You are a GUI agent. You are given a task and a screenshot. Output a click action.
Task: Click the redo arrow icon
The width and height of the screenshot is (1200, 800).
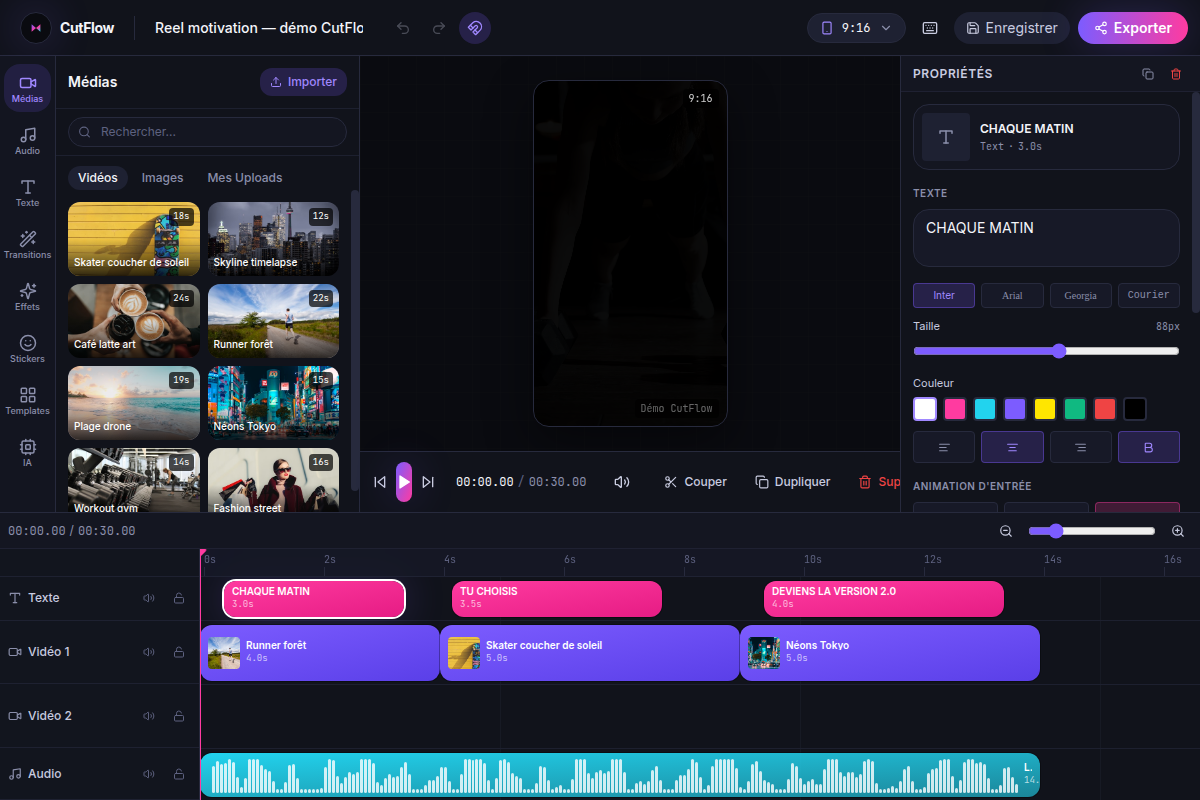click(438, 28)
